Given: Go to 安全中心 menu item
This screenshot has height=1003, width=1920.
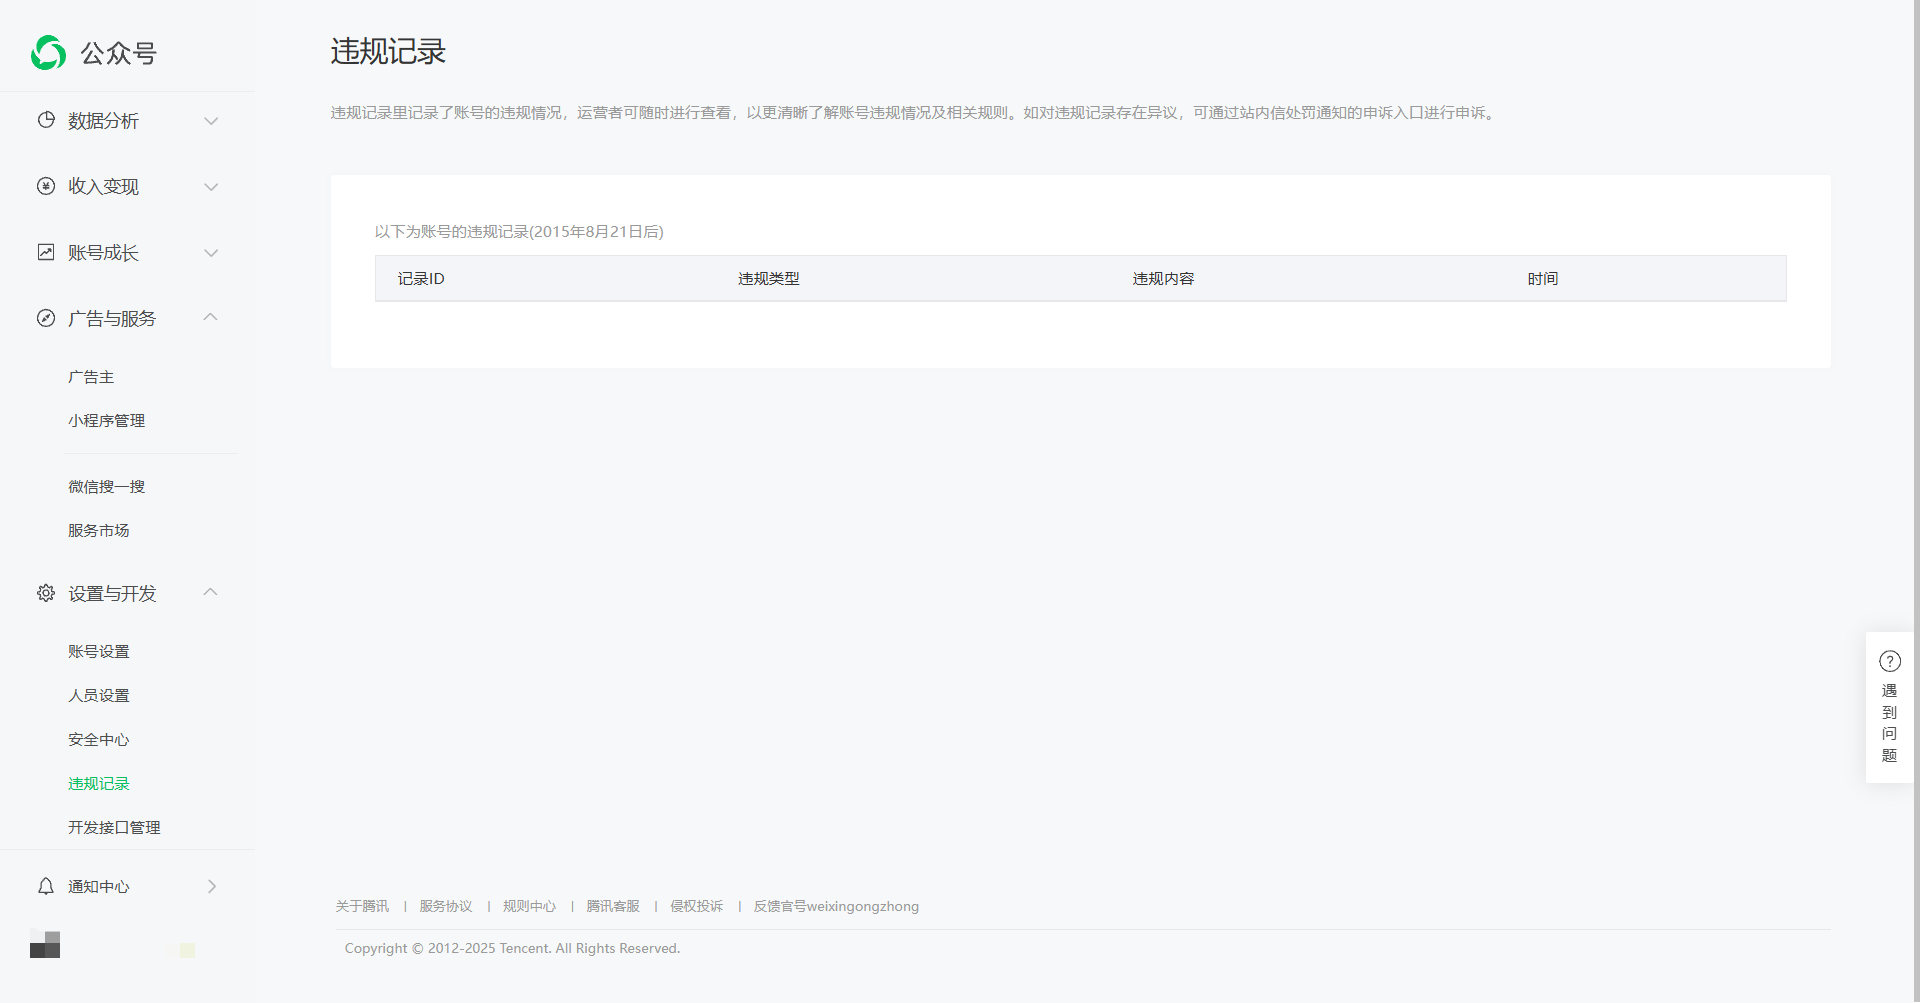Looking at the screenshot, I should (x=98, y=740).
